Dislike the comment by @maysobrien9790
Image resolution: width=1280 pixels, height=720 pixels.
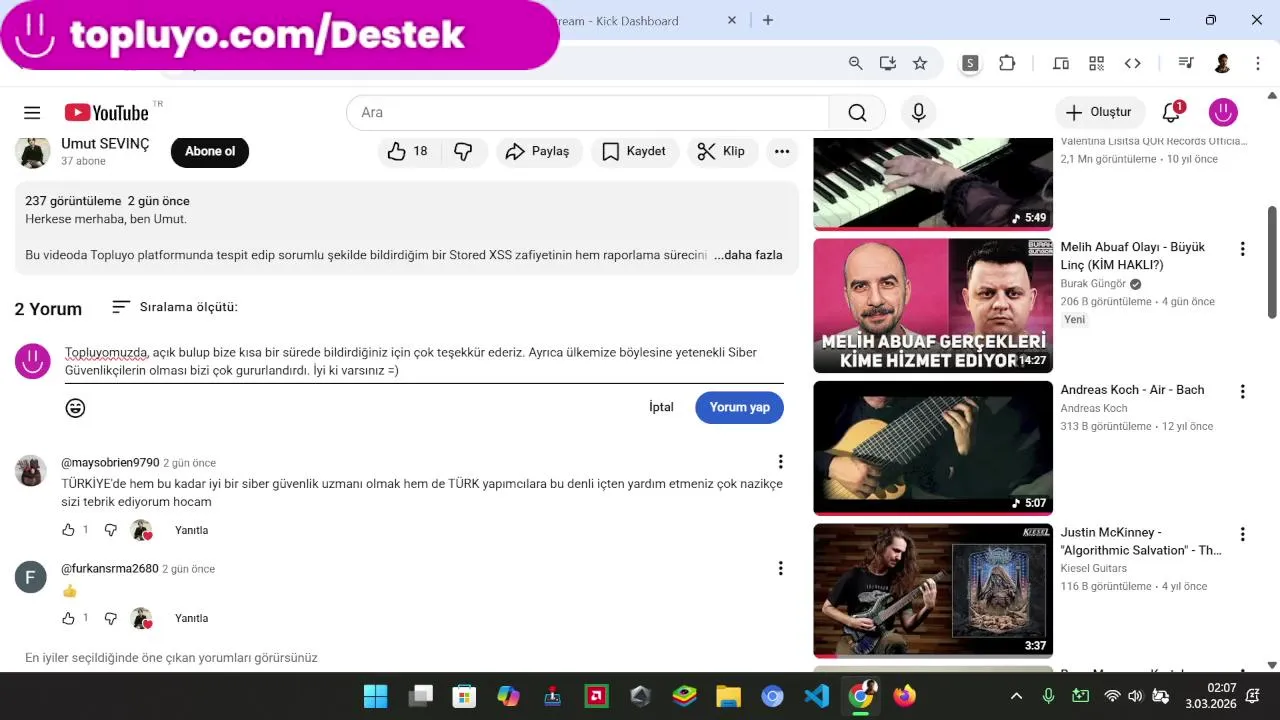(111, 530)
